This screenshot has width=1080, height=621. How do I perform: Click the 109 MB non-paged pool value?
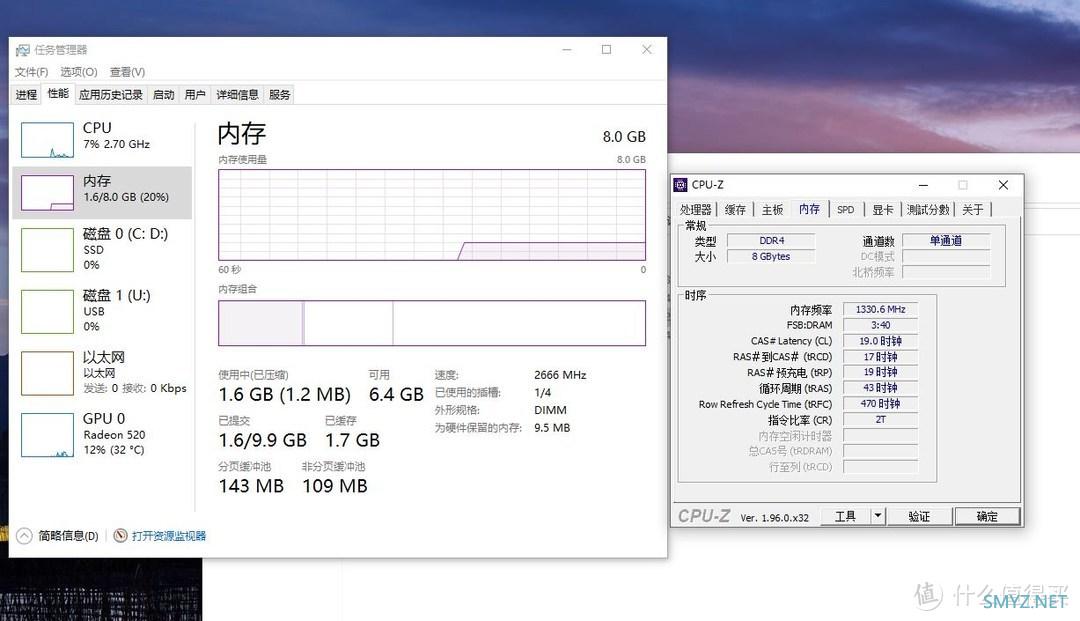335,486
